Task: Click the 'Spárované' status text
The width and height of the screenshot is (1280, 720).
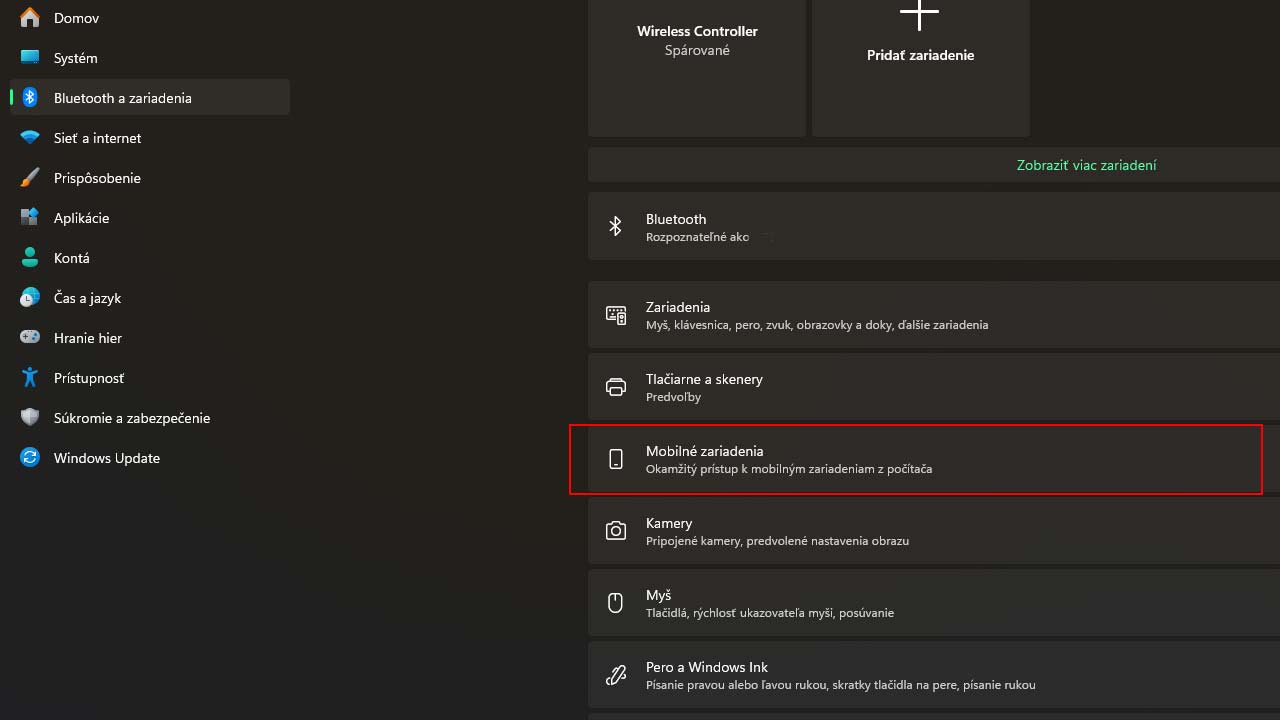Action: coord(697,50)
